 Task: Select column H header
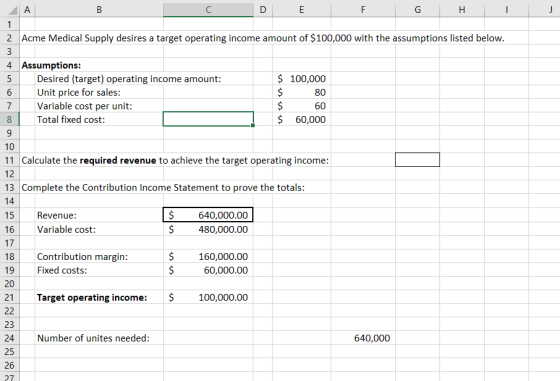tap(462, 10)
